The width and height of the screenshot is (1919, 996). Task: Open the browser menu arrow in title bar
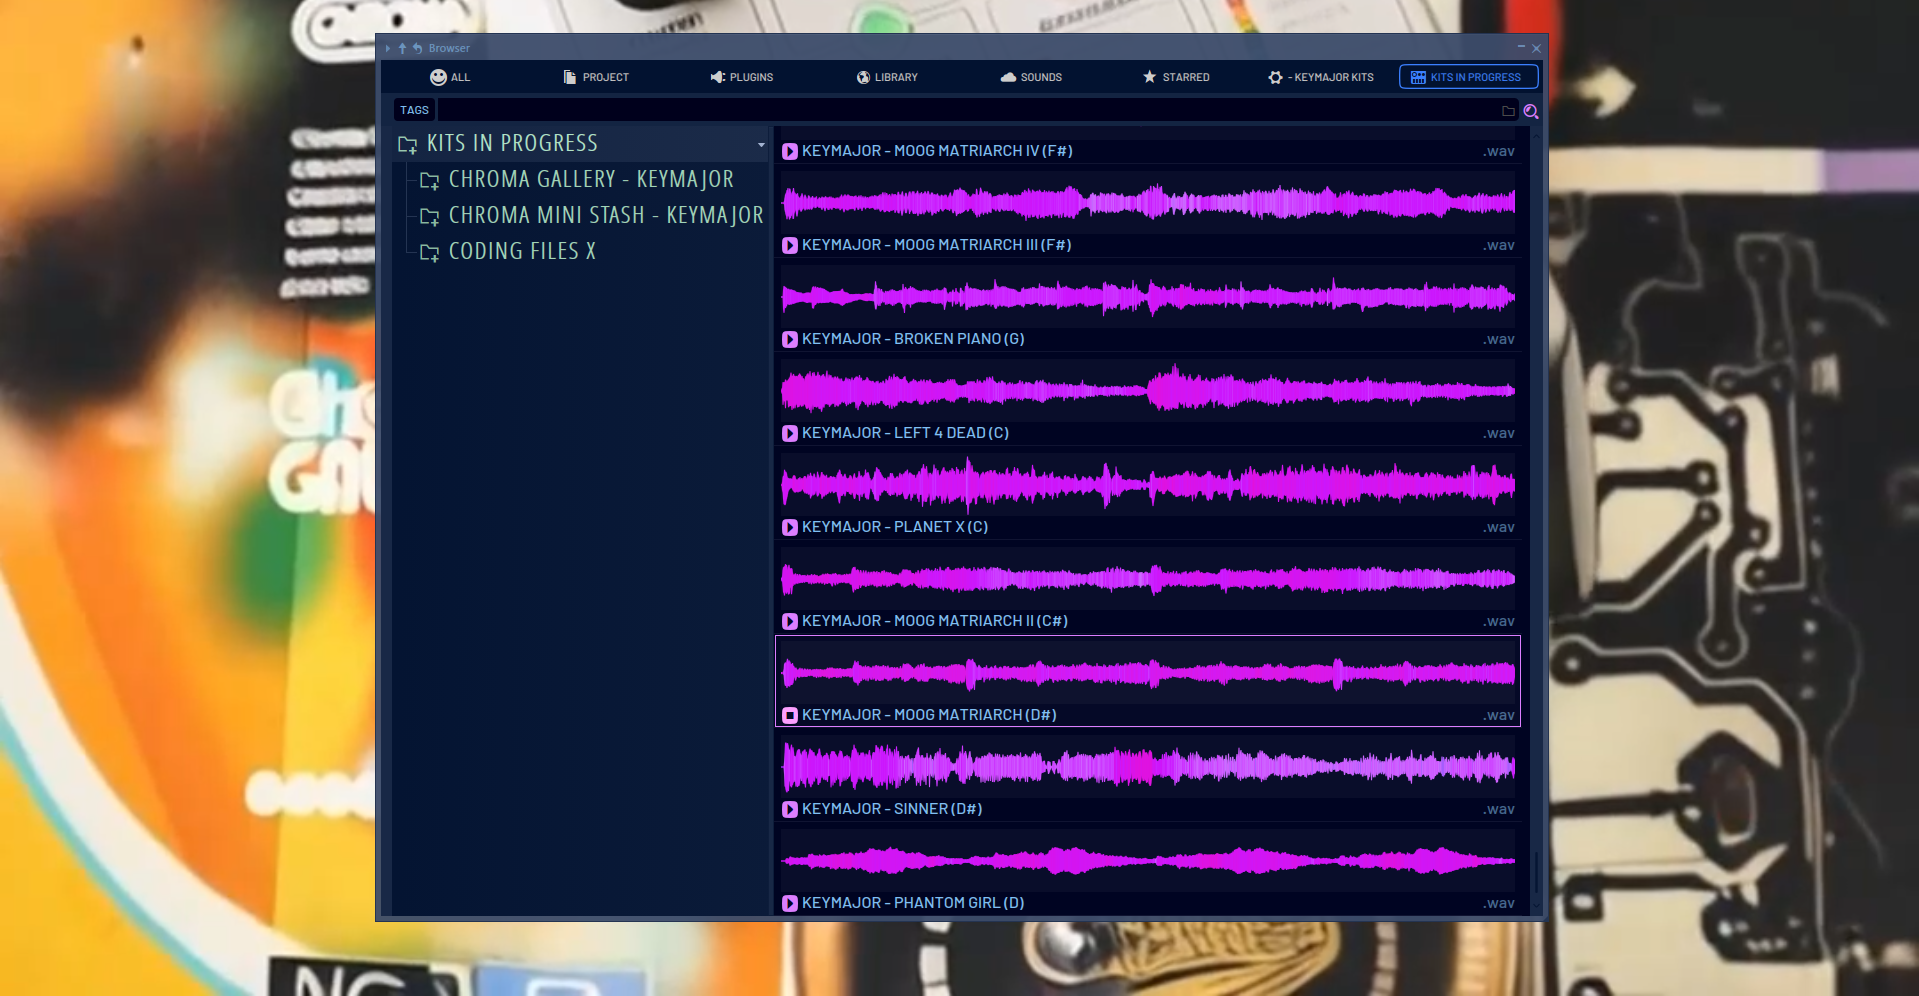pyautogui.click(x=388, y=48)
